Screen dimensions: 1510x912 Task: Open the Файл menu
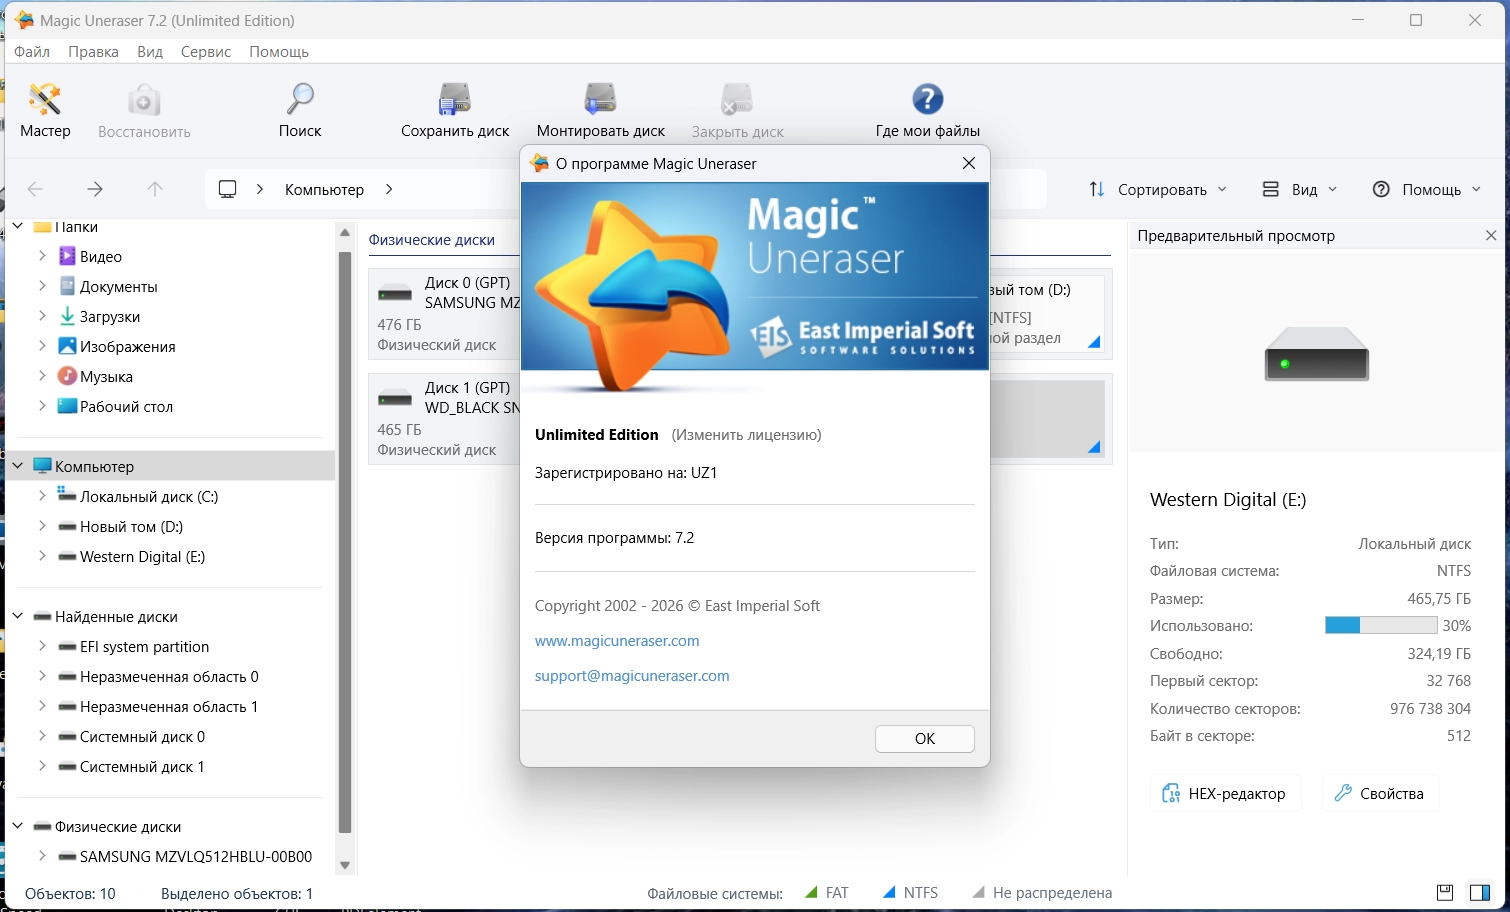pyautogui.click(x=32, y=52)
